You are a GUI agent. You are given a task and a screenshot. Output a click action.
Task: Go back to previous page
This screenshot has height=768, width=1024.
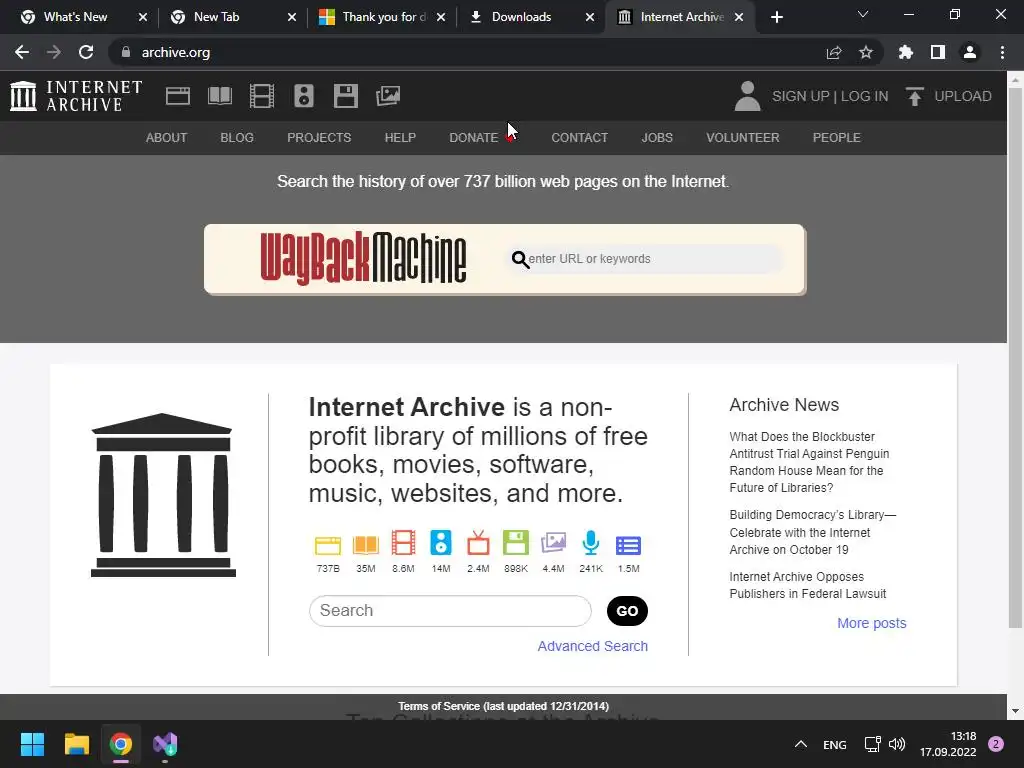coord(22,52)
